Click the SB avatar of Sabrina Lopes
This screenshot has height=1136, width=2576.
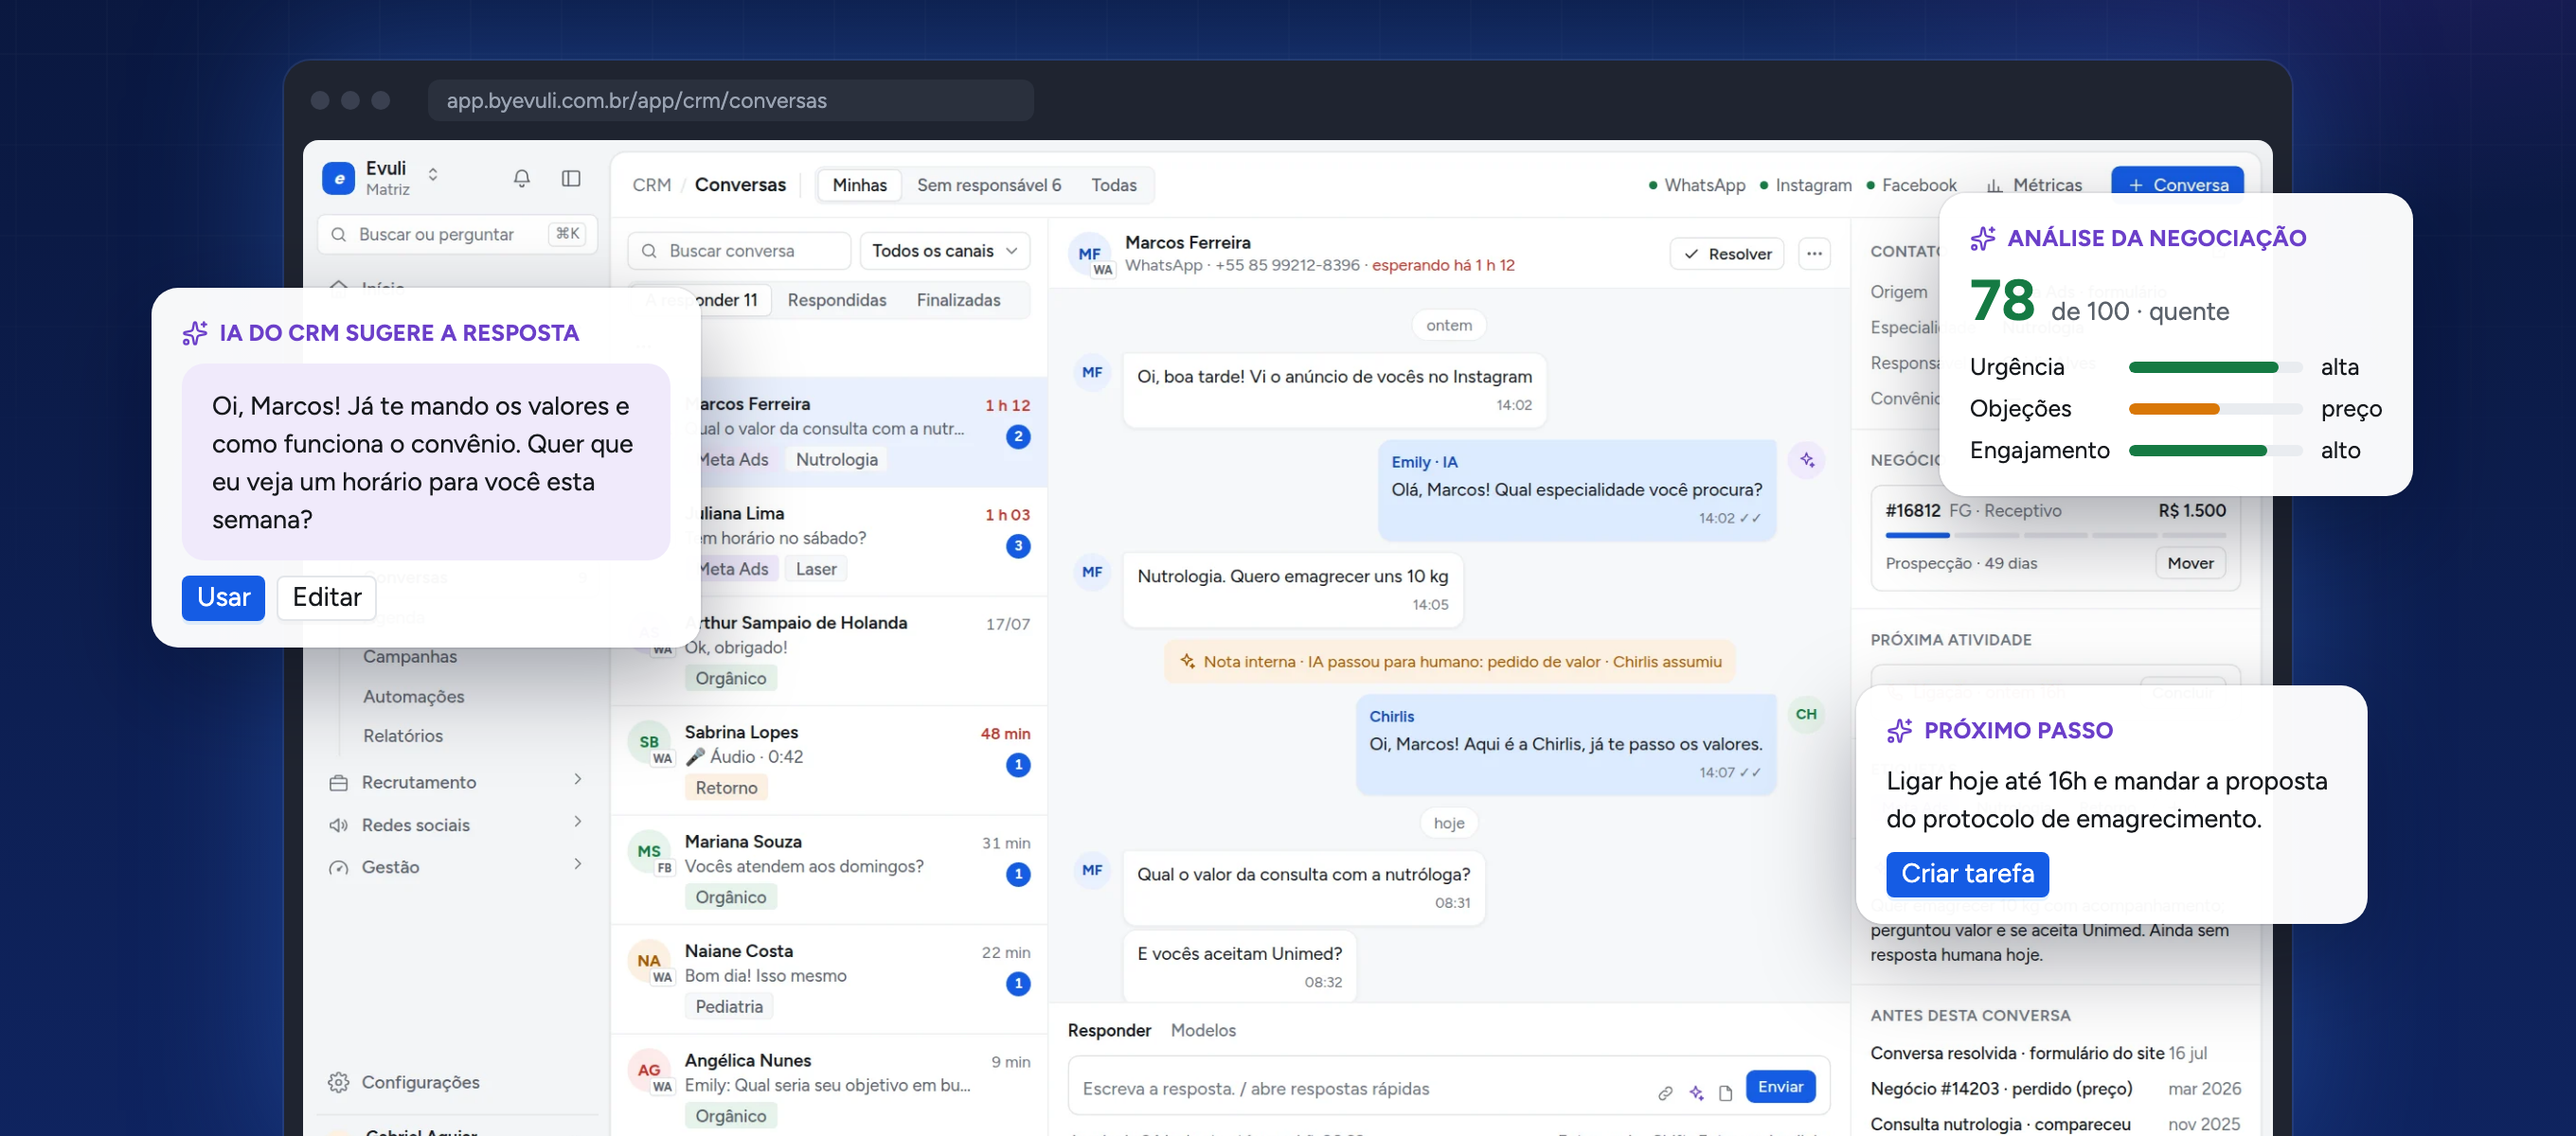coord(649,742)
